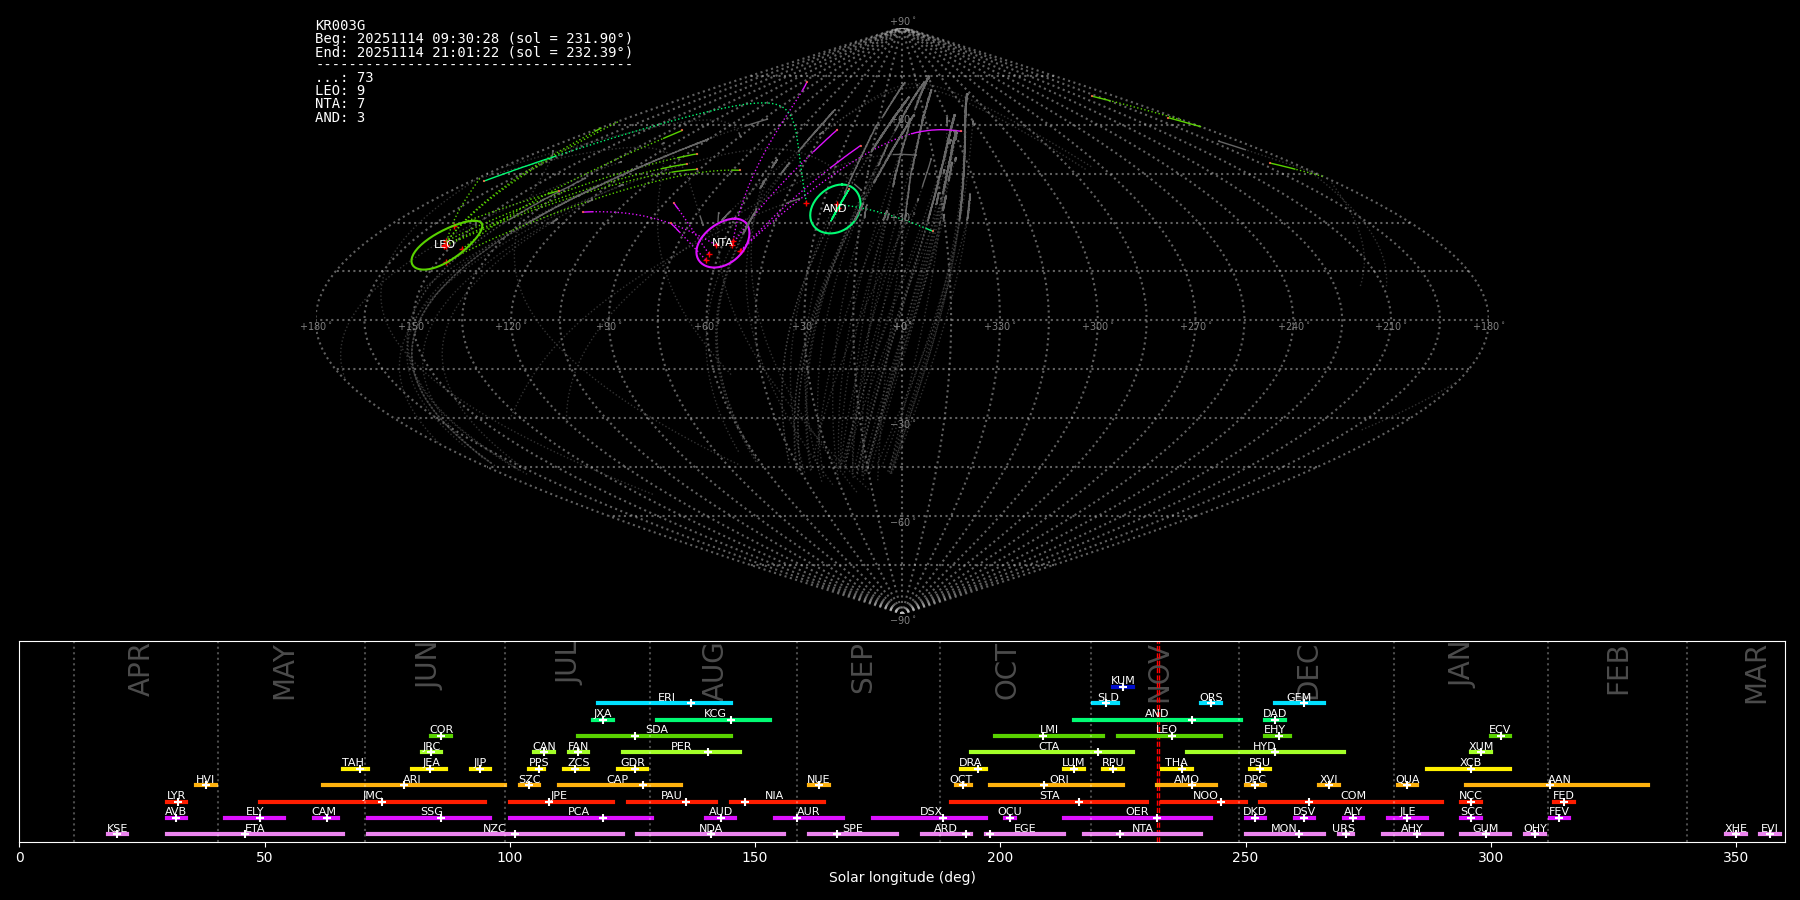
Task: Click the SDA shower label in timeline
Action: (656, 730)
